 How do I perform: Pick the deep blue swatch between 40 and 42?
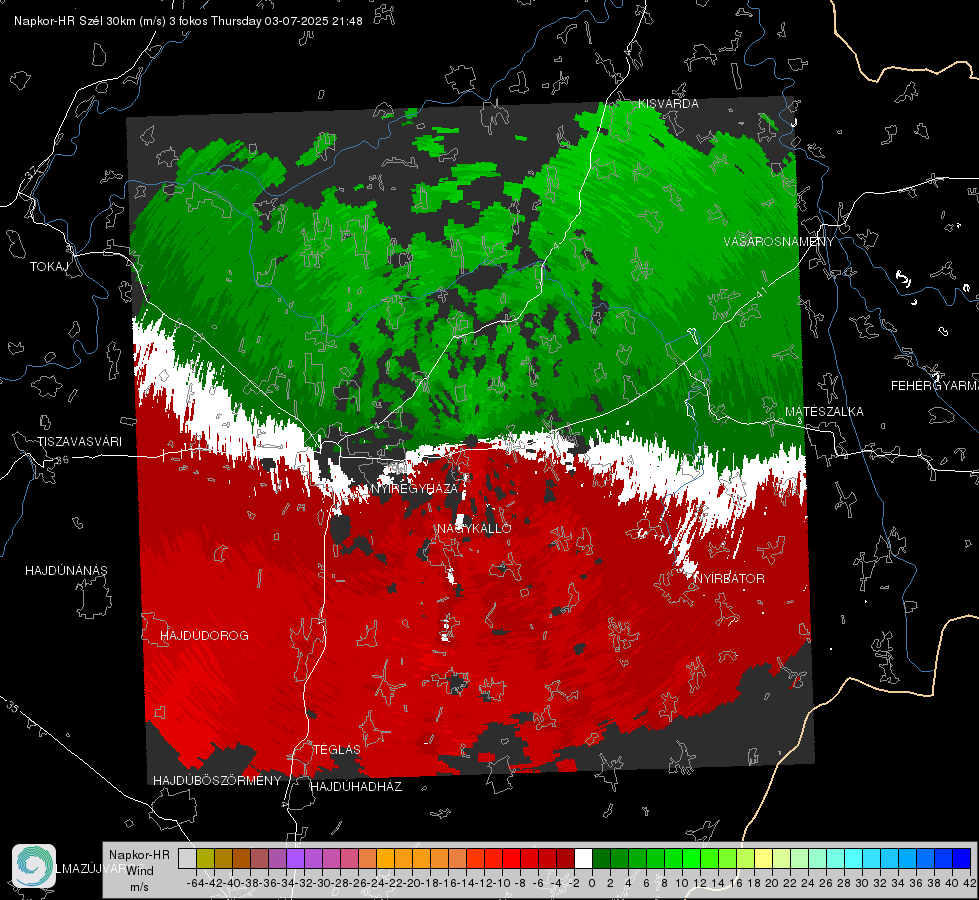(x=962, y=858)
